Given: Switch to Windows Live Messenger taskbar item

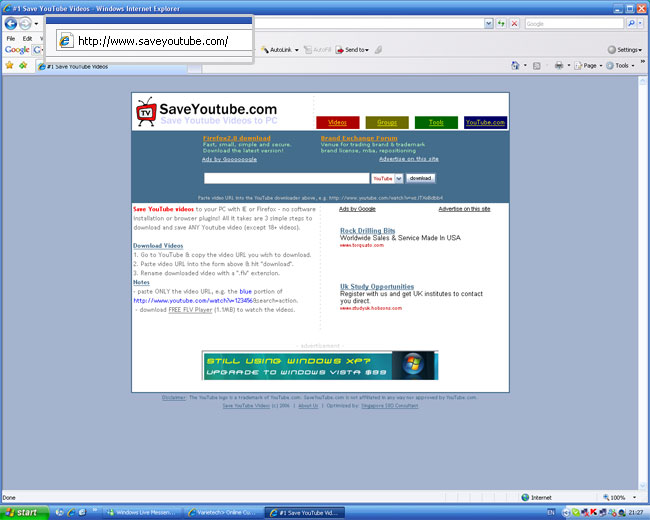Looking at the screenshot, I should (x=142, y=513).
